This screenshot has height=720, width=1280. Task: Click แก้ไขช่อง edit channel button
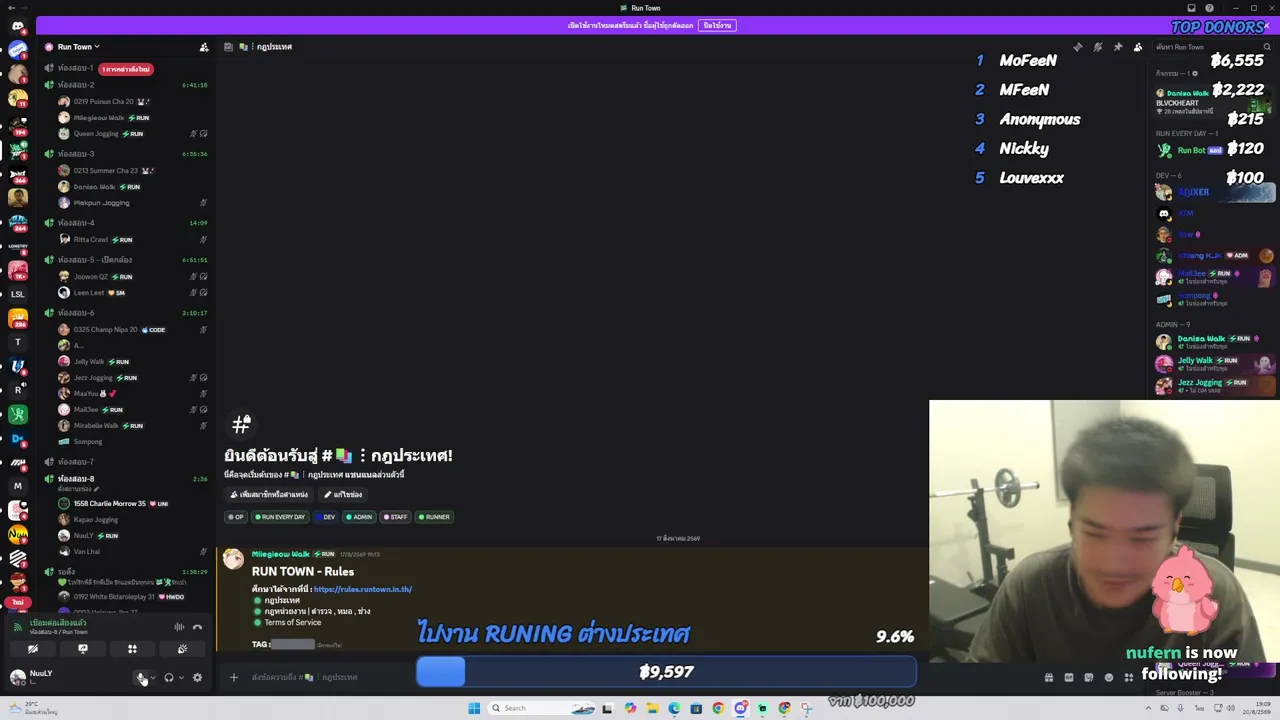pyautogui.click(x=343, y=494)
